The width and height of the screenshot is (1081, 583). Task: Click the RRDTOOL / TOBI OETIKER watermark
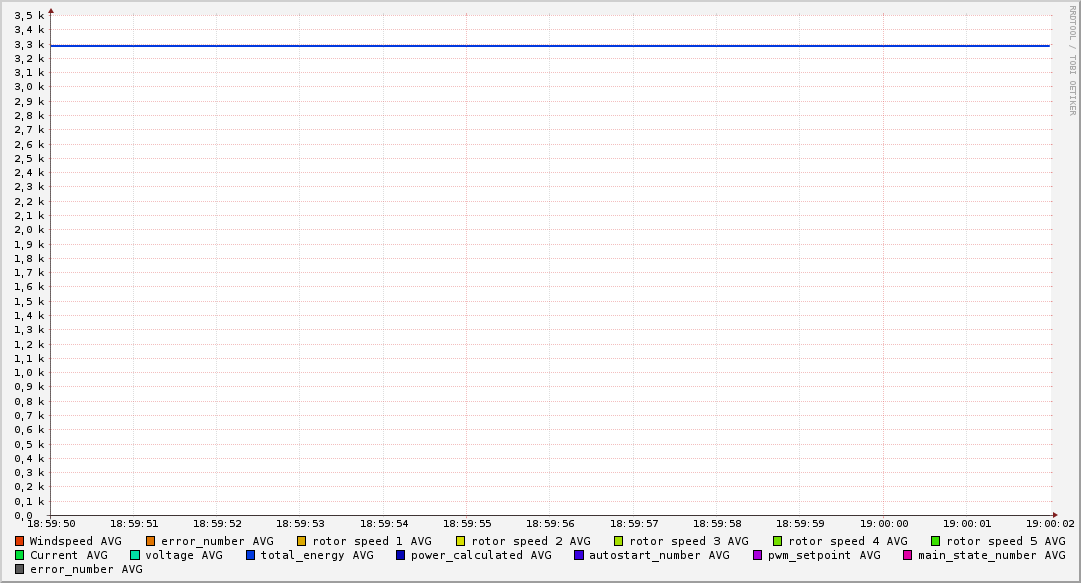tap(1072, 60)
